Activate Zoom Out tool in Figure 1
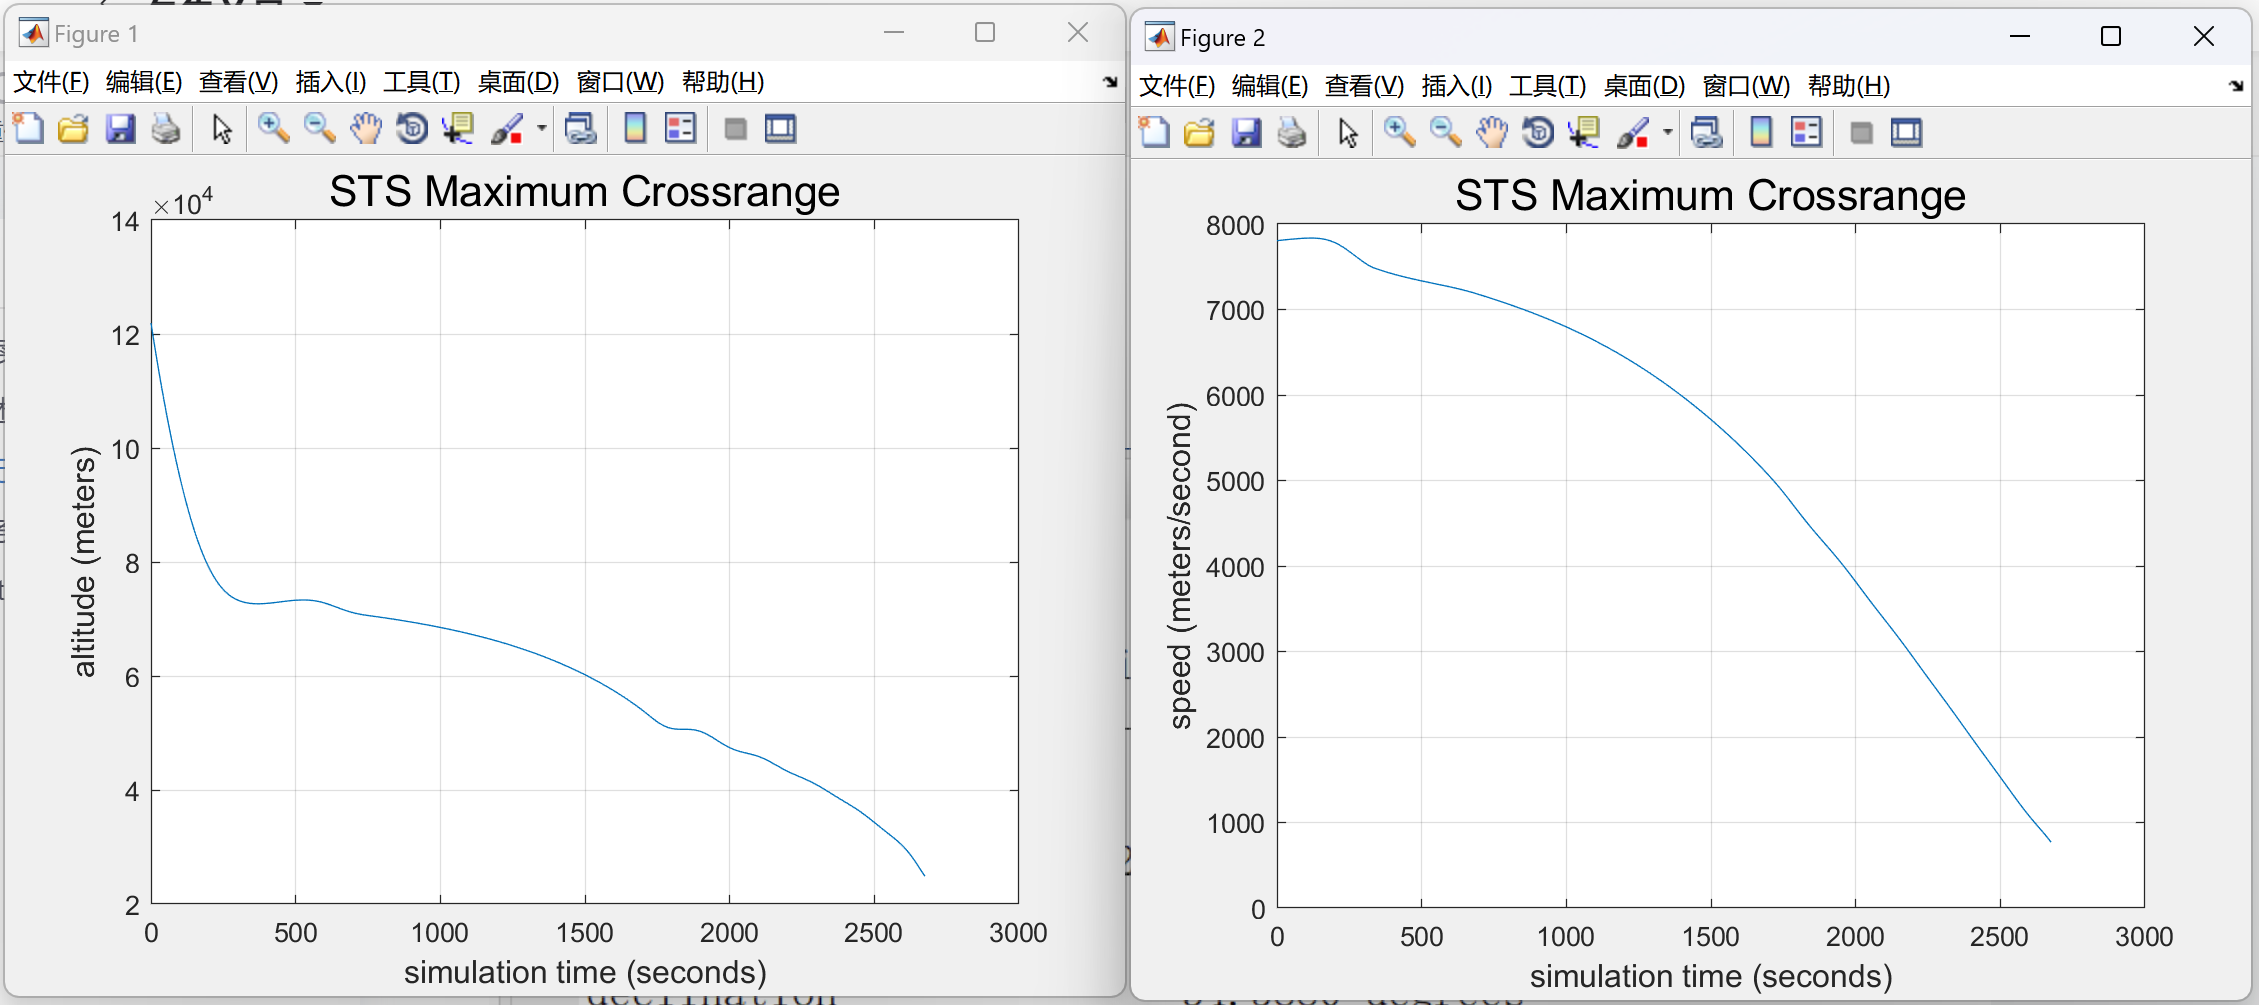This screenshot has width=2259, height=1005. (319, 129)
